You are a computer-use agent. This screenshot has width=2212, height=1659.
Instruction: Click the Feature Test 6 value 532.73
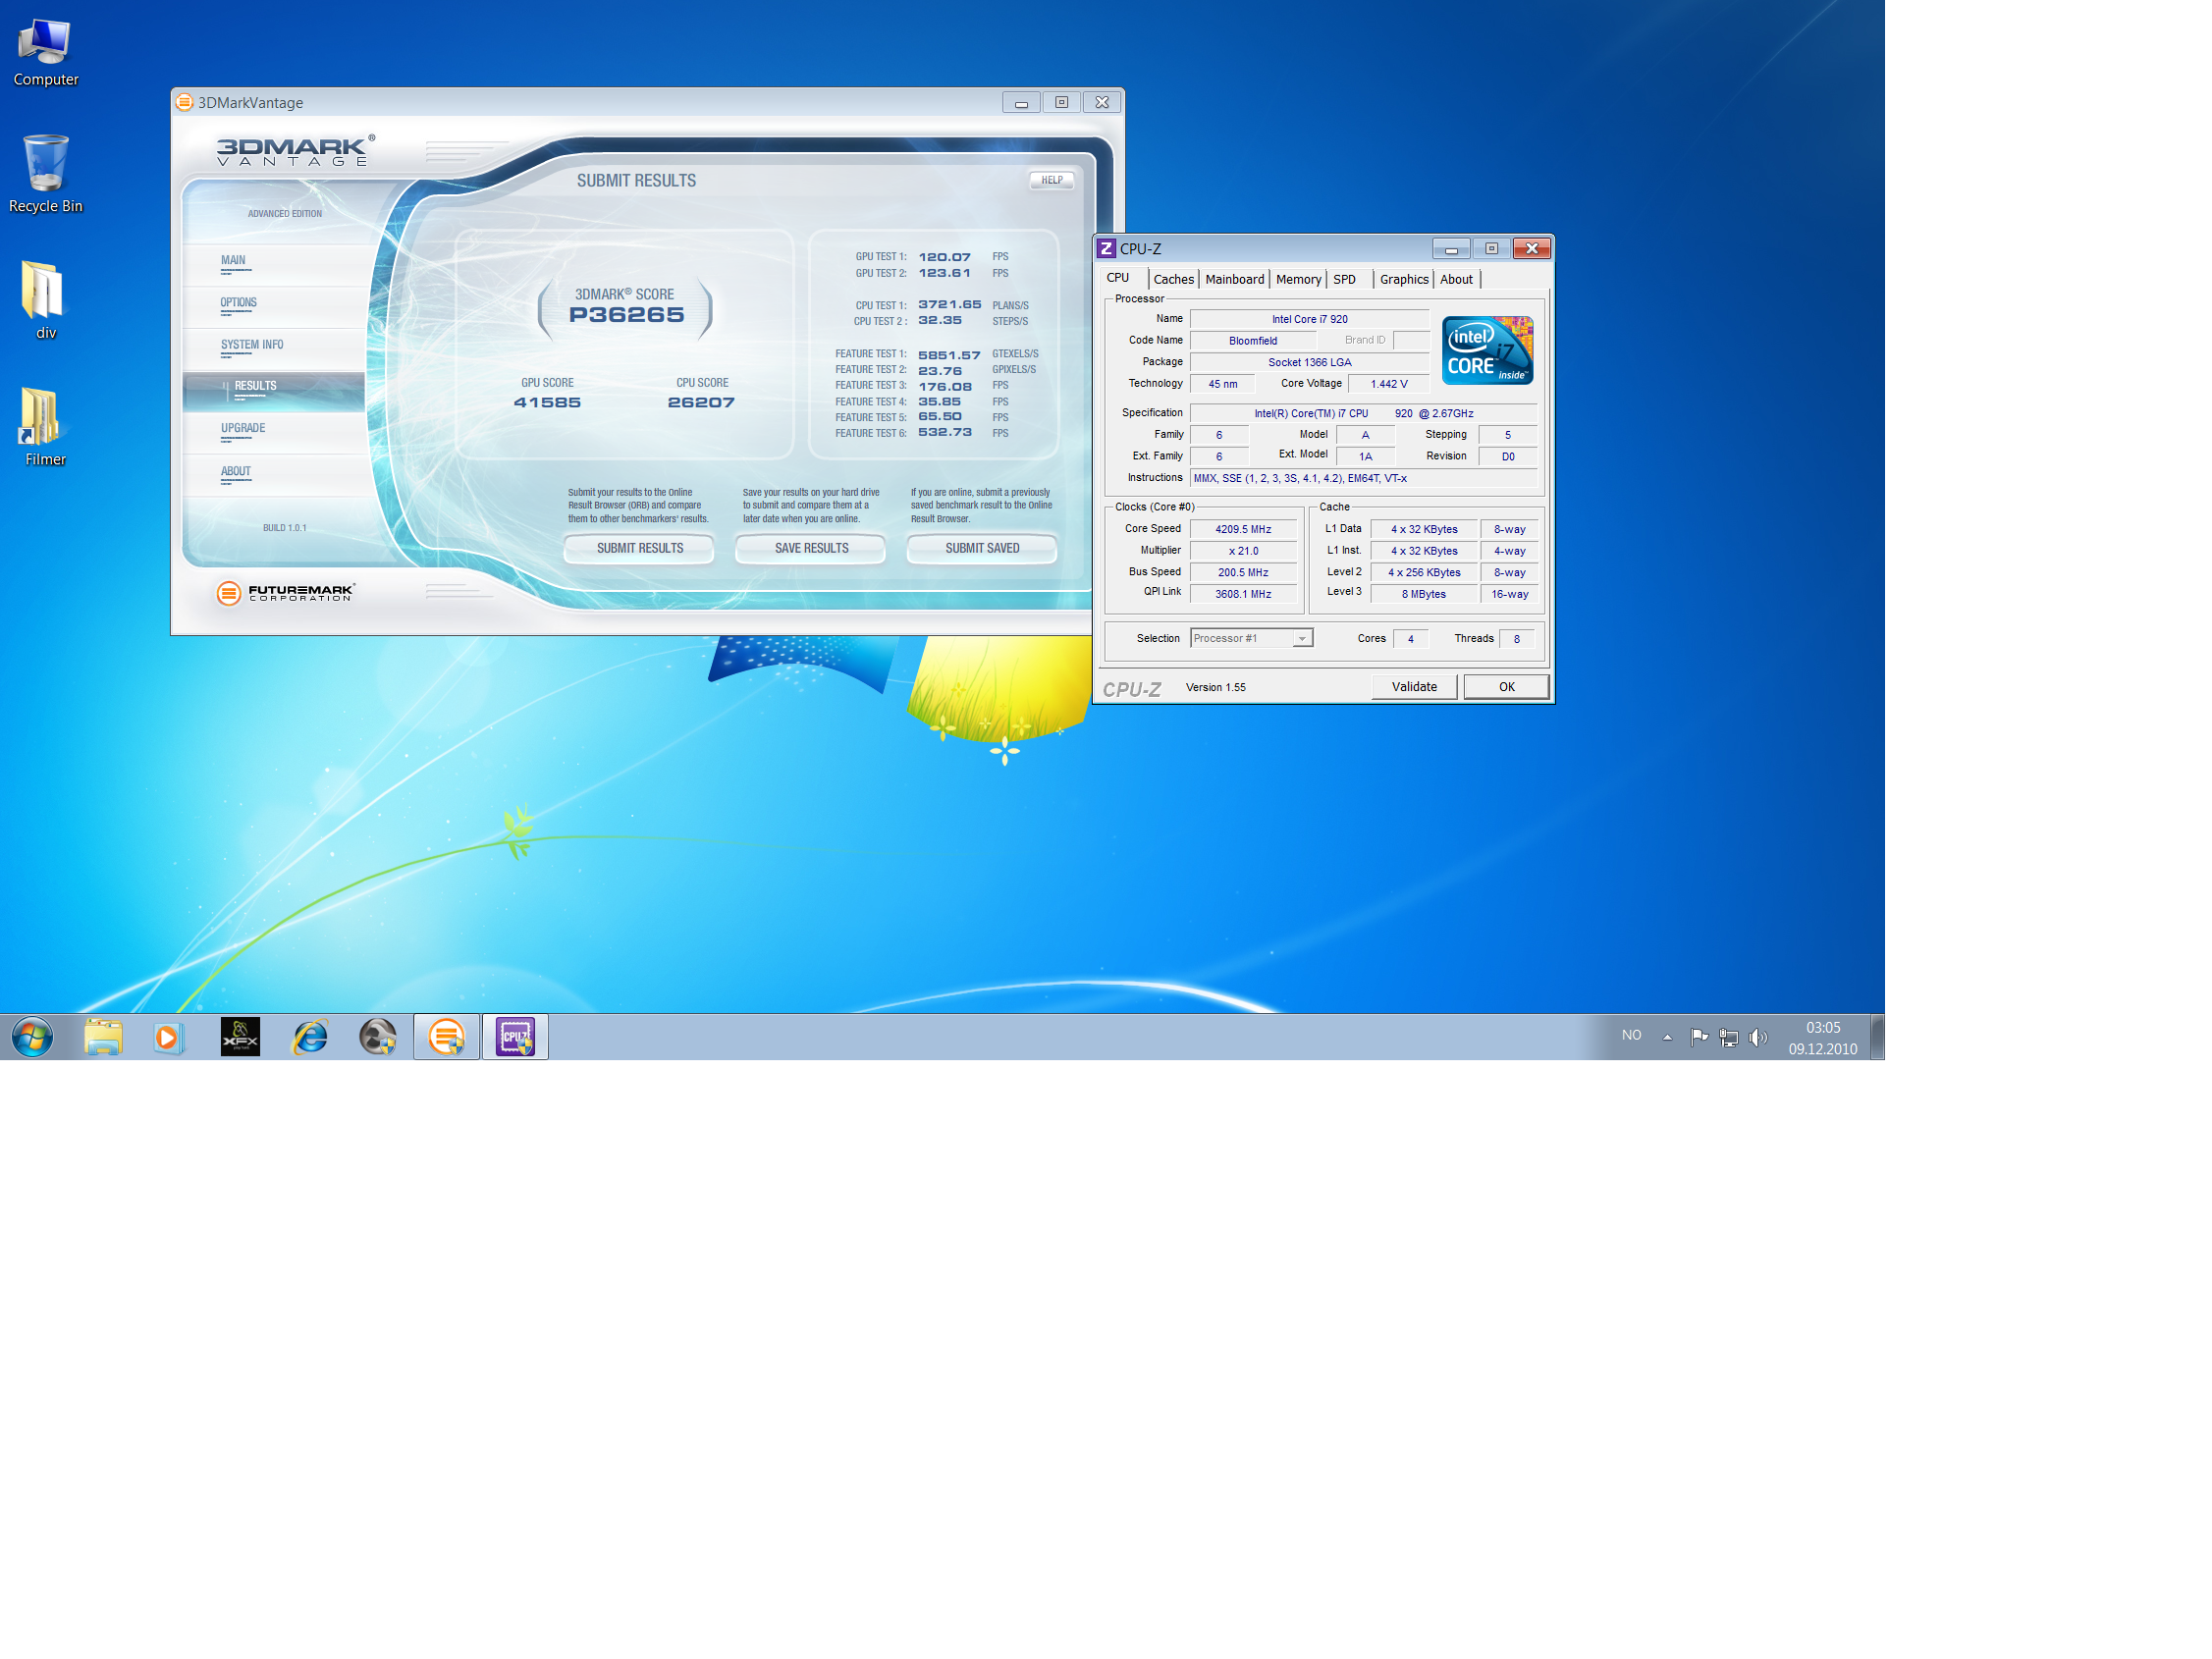[945, 432]
